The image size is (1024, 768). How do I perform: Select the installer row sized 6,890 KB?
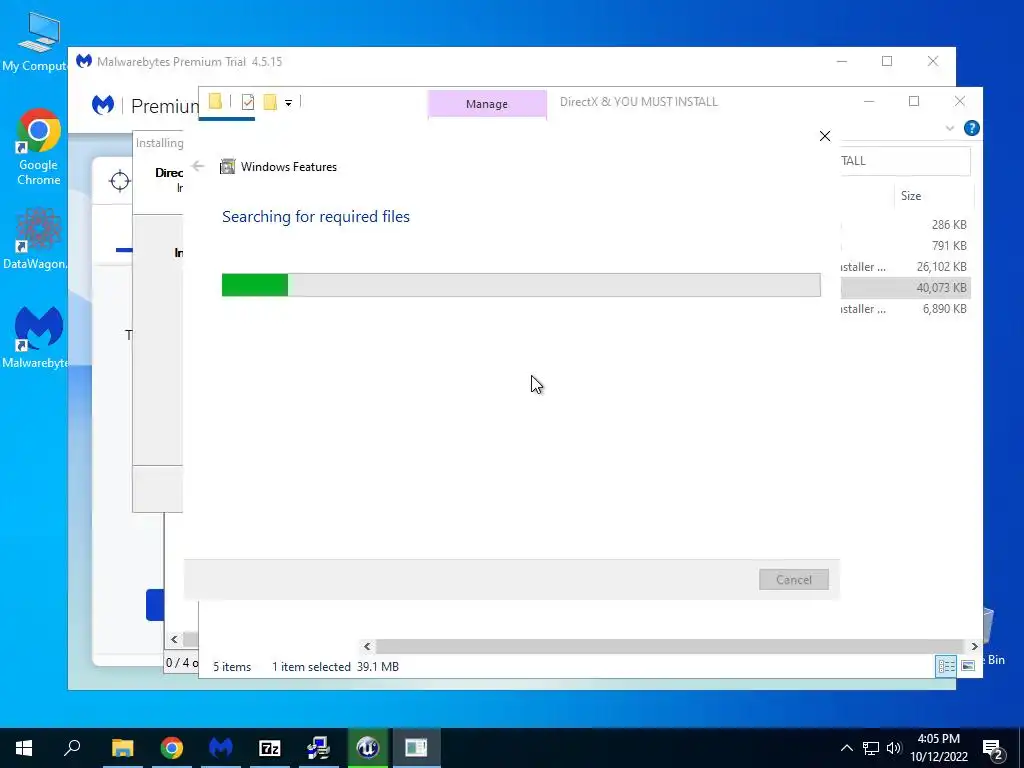[905, 309]
